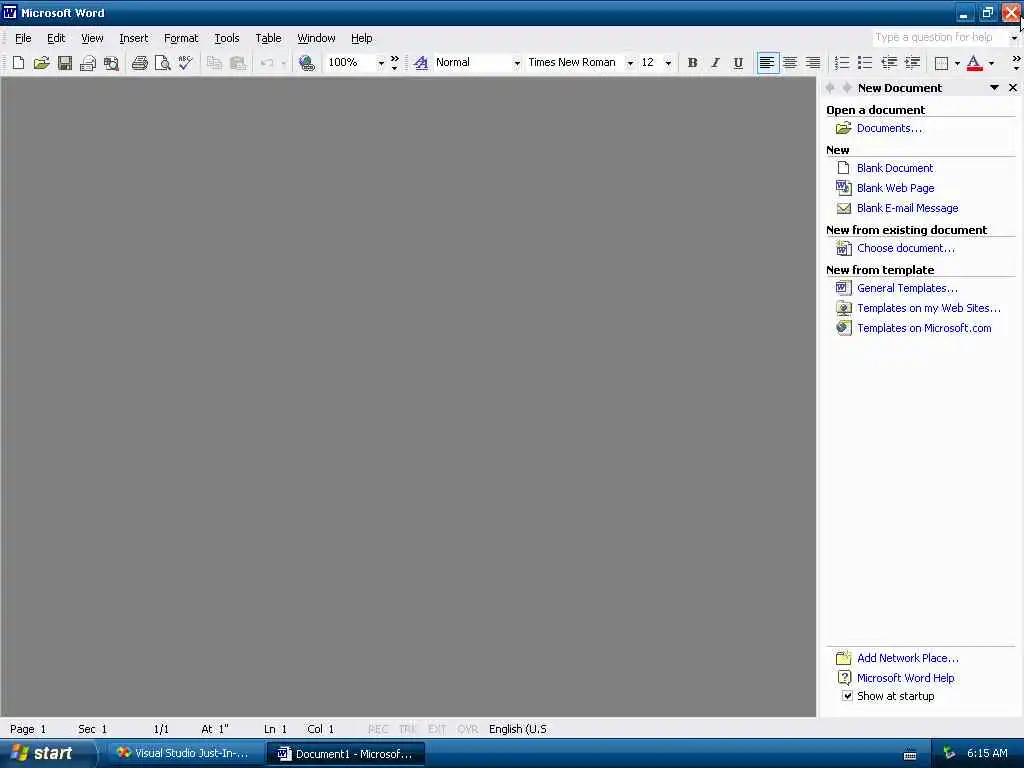The image size is (1024, 768).
Task: Open the Edit menu
Action: (x=56, y=38)
